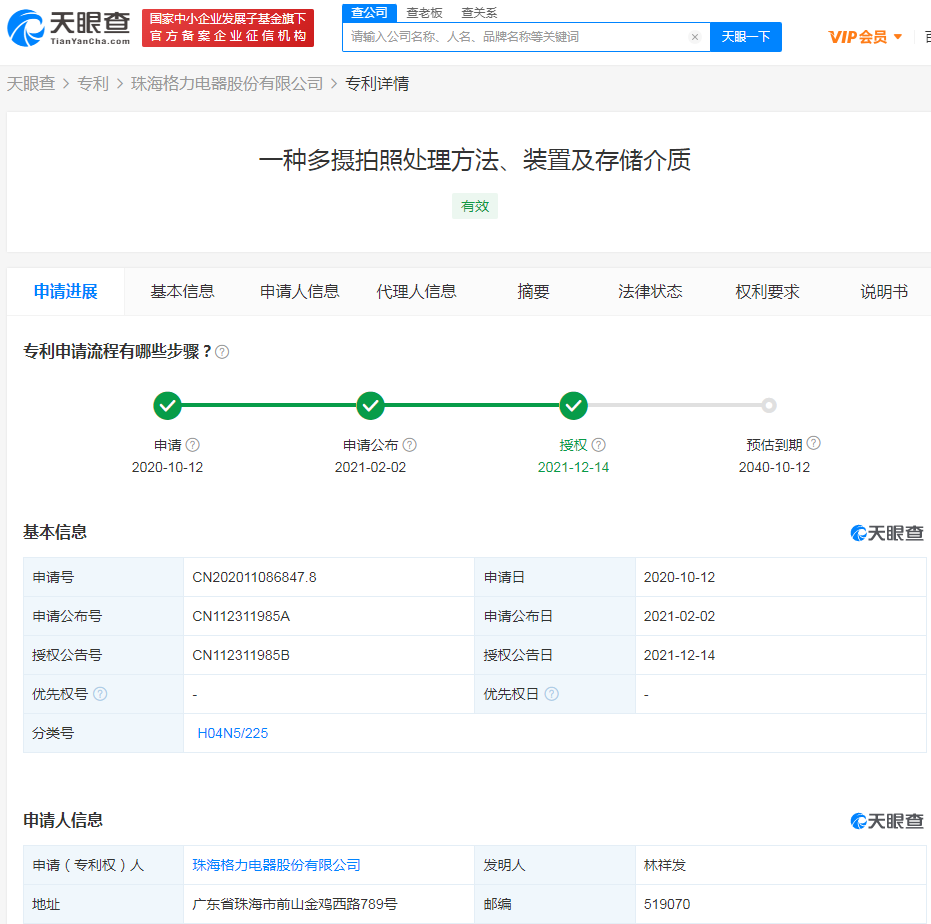Select the 查关系 search tab

[x=479, y=12]
